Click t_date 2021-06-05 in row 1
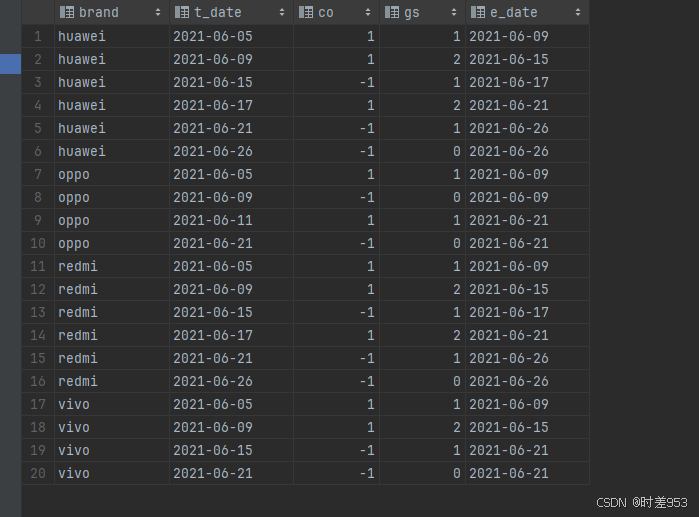This screenshot has height=517, width=699. click(231, 36)
